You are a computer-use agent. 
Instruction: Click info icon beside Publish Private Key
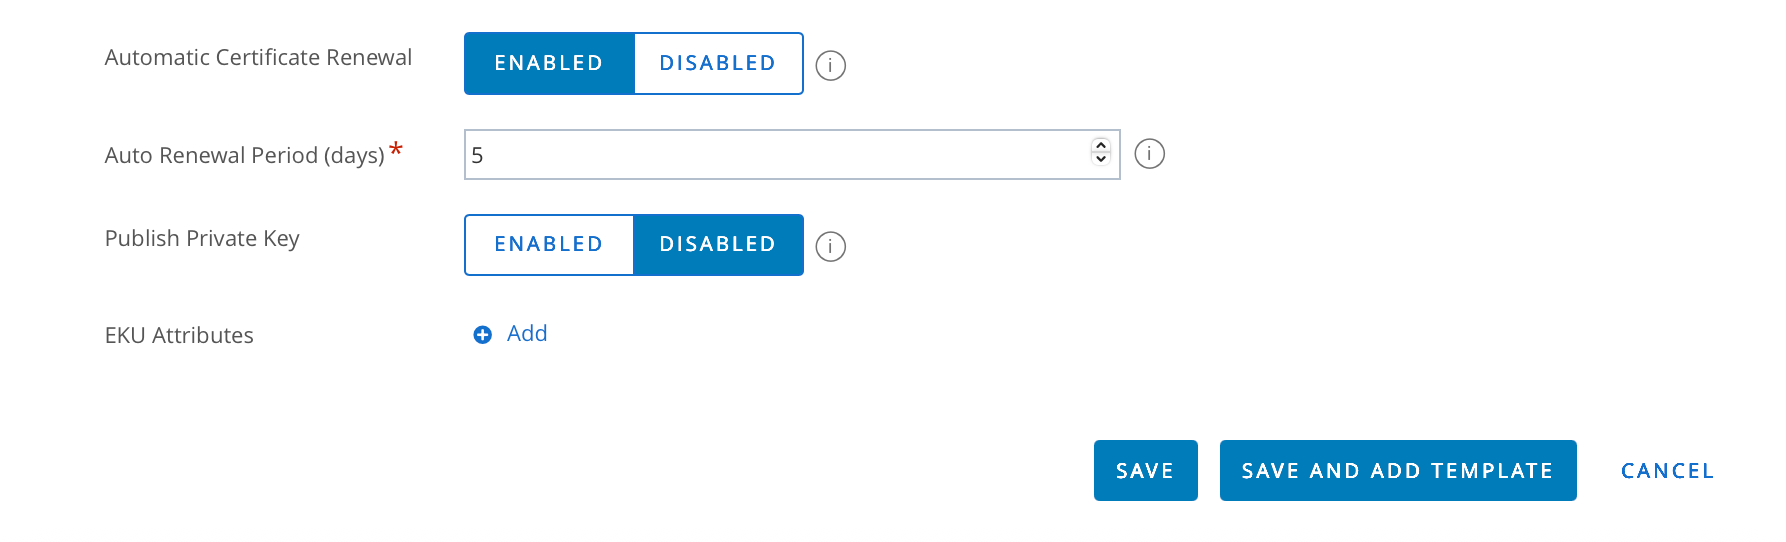pyautogui.click(x=830, y=246)
